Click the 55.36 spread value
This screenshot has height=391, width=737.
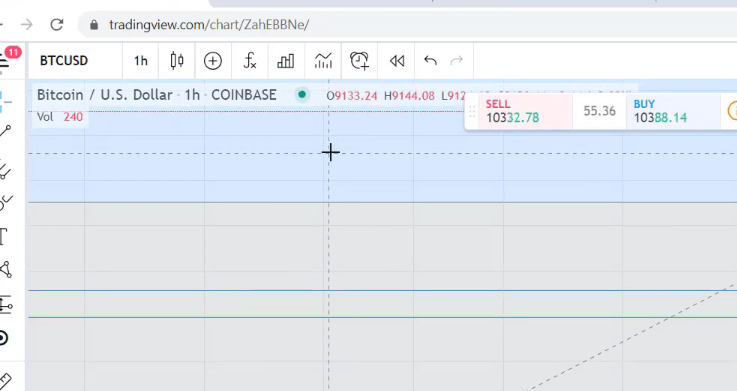(599, 111)
